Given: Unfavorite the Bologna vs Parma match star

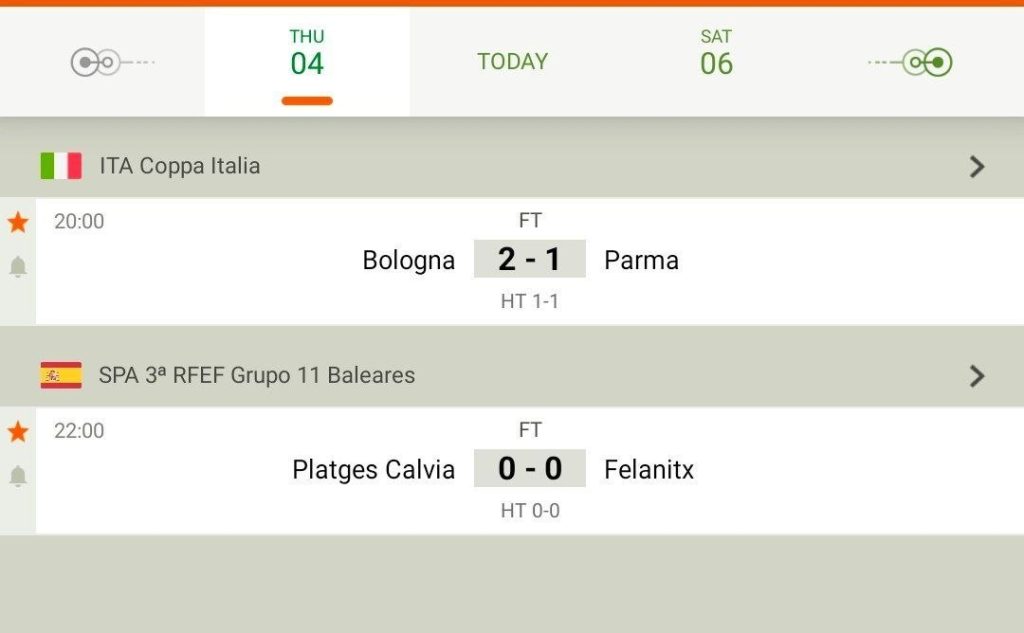Looking at the screenshot, I should [18, 222].
